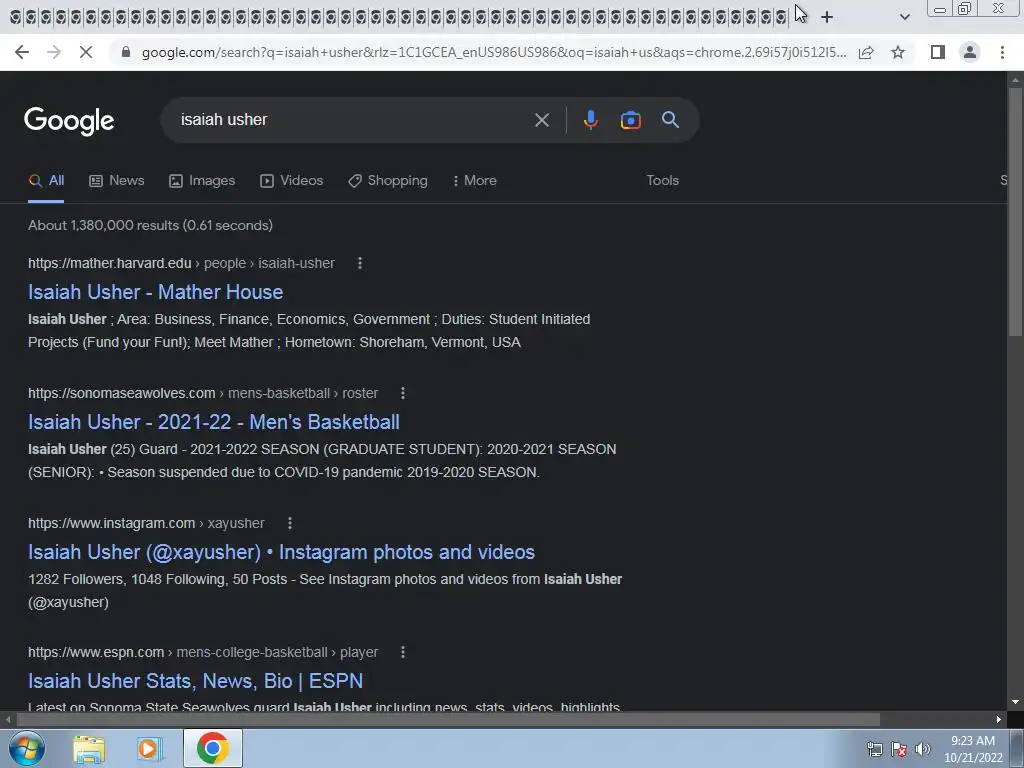The image size is (1024, 768).
Task: Select the All results tab
Action: (46, 181)
